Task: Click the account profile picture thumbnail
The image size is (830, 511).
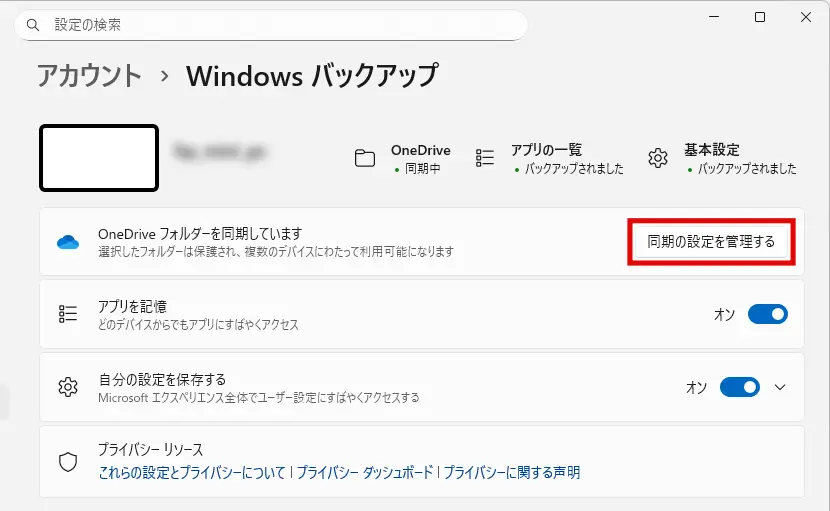Action: click(x=99, y=158)
